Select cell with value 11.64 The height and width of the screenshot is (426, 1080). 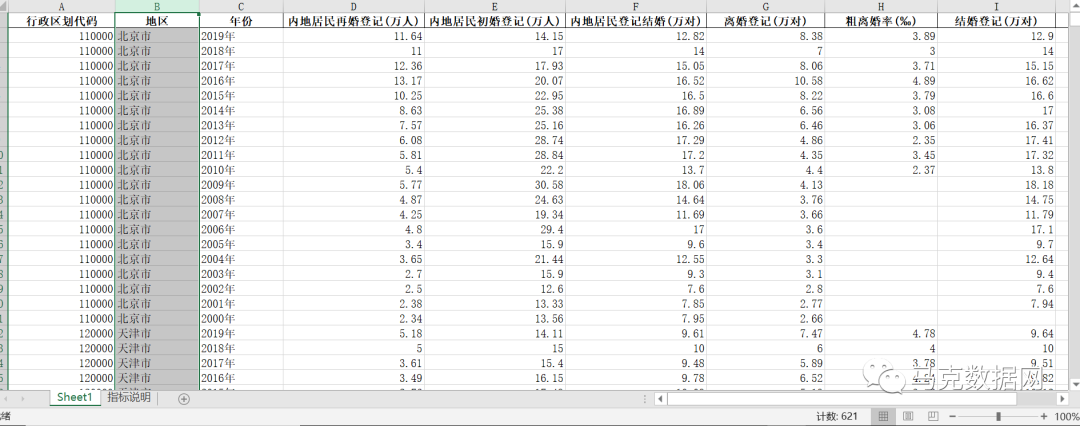click(353, 36)
